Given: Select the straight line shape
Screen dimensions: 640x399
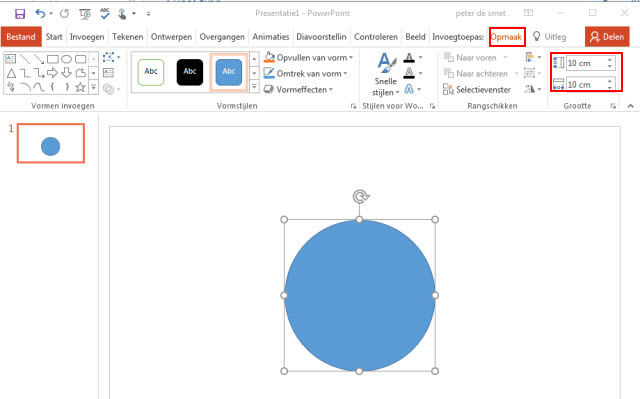Looking at the screenshot, I should click(x=25, y=59).
